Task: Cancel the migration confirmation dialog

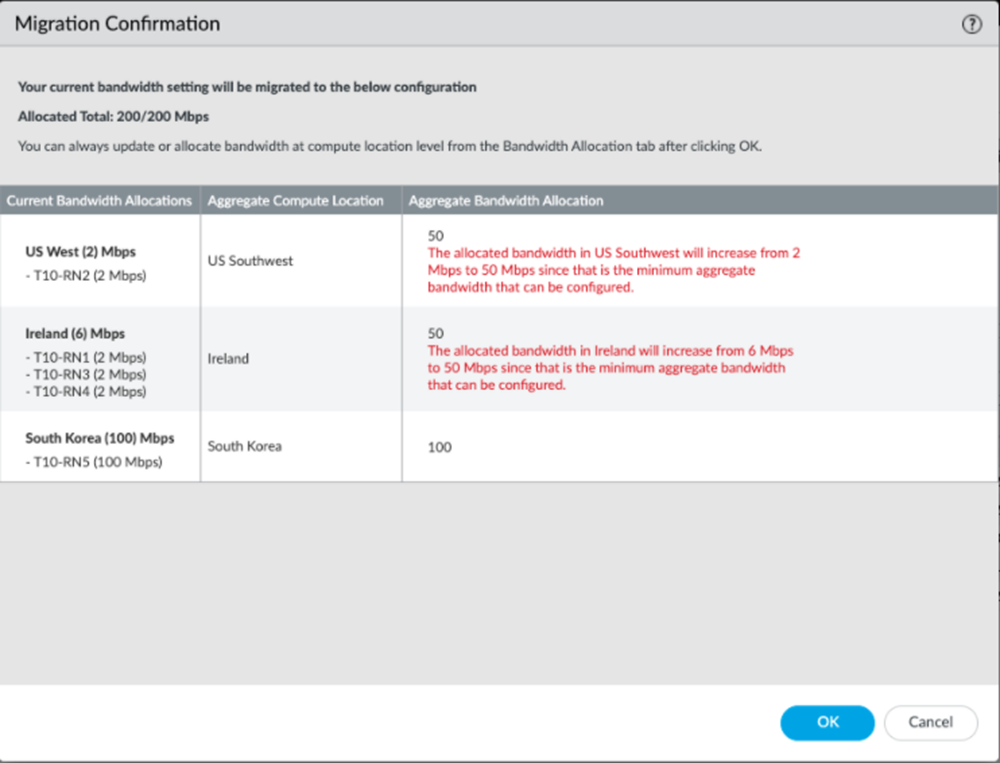Action: tap(930, 722)
